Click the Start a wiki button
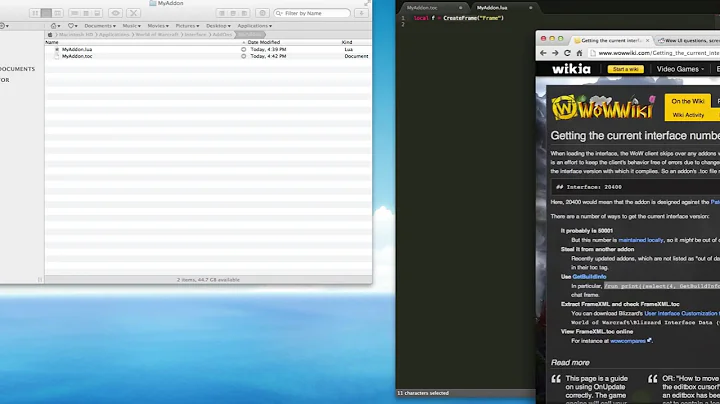 (625, 69)
